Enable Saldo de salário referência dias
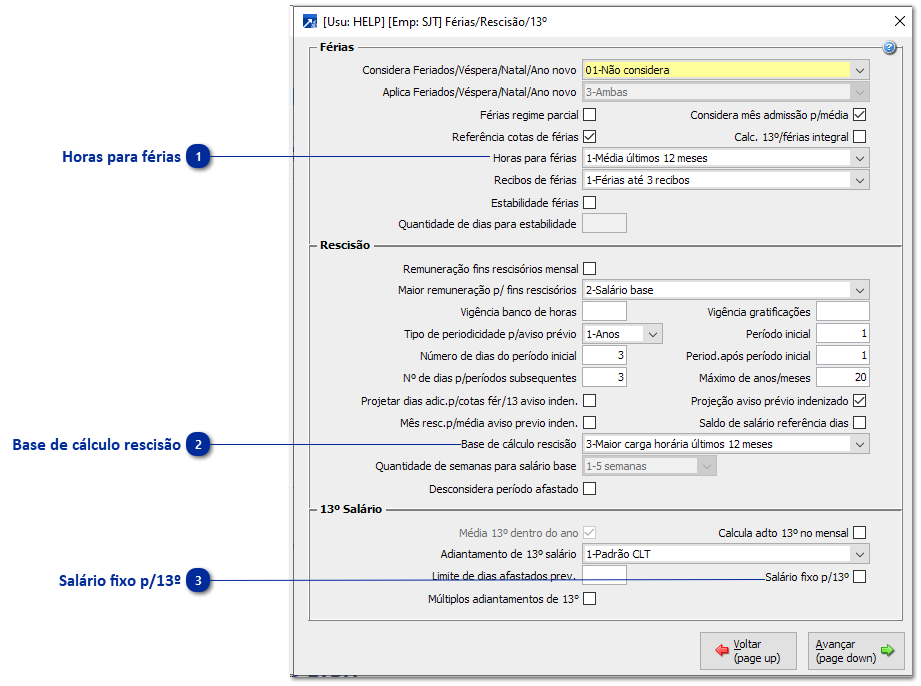This screenshot has width=921, height=686. tap(859, 422)
